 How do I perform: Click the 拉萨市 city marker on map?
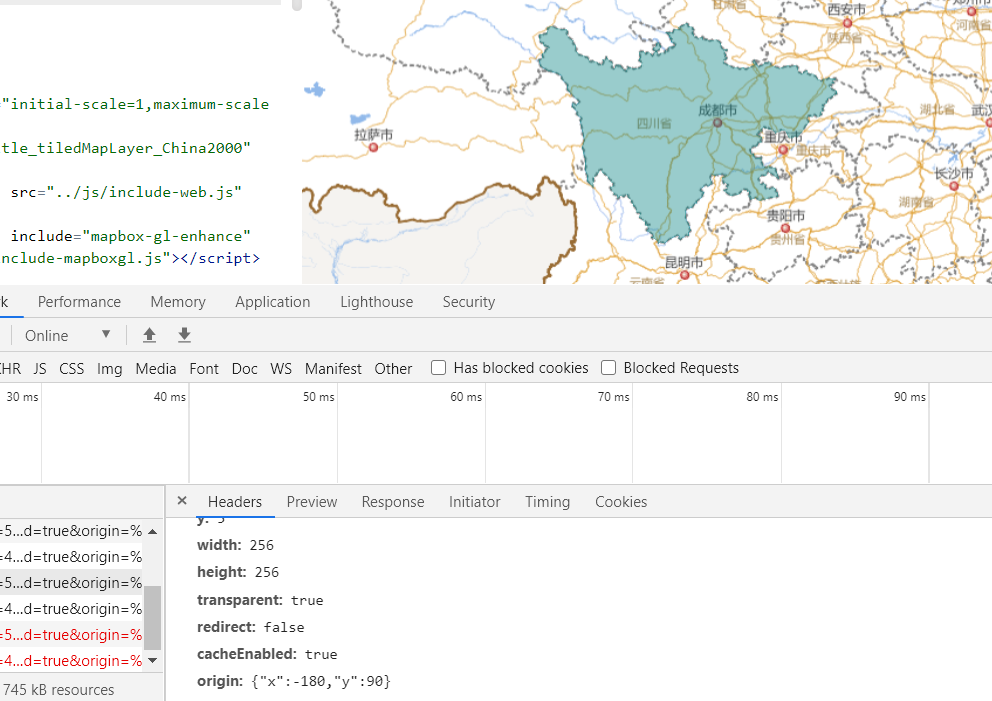click(x=373, y=147)
